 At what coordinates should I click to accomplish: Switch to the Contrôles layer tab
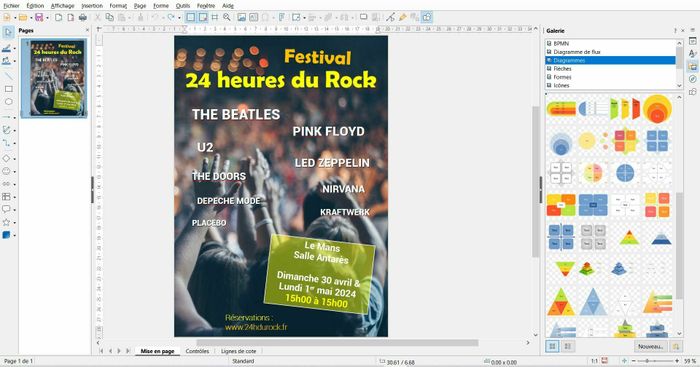tap(197, 351)
